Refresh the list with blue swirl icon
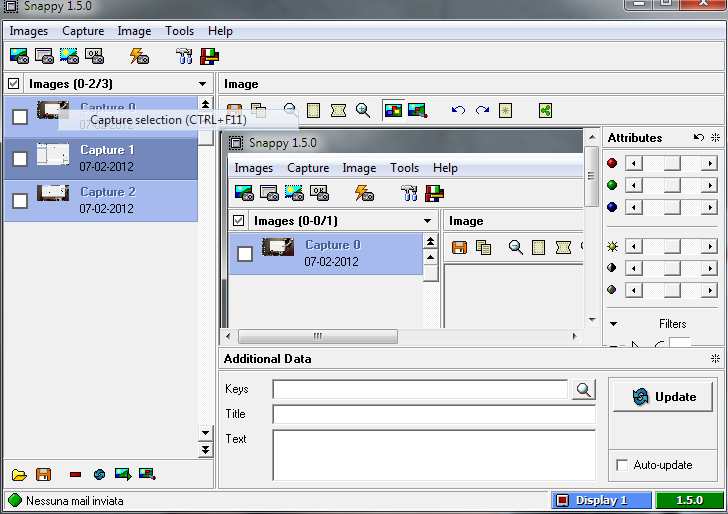 click(99, 475)
